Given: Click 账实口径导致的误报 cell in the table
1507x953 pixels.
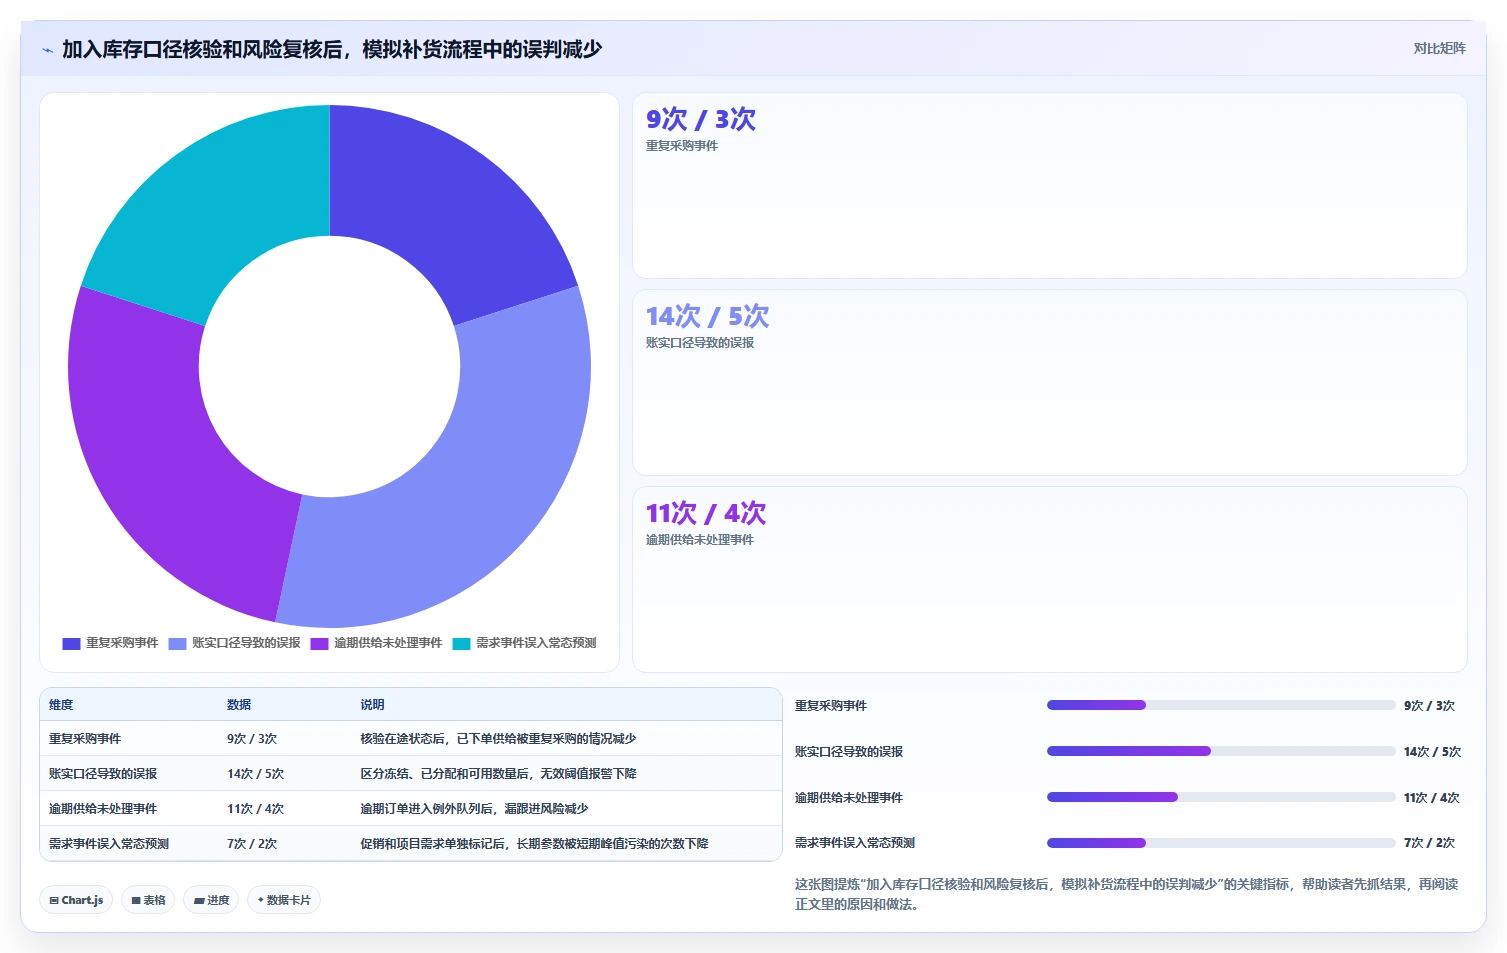Looking at the screenshot, I should [x=103, y=774].
